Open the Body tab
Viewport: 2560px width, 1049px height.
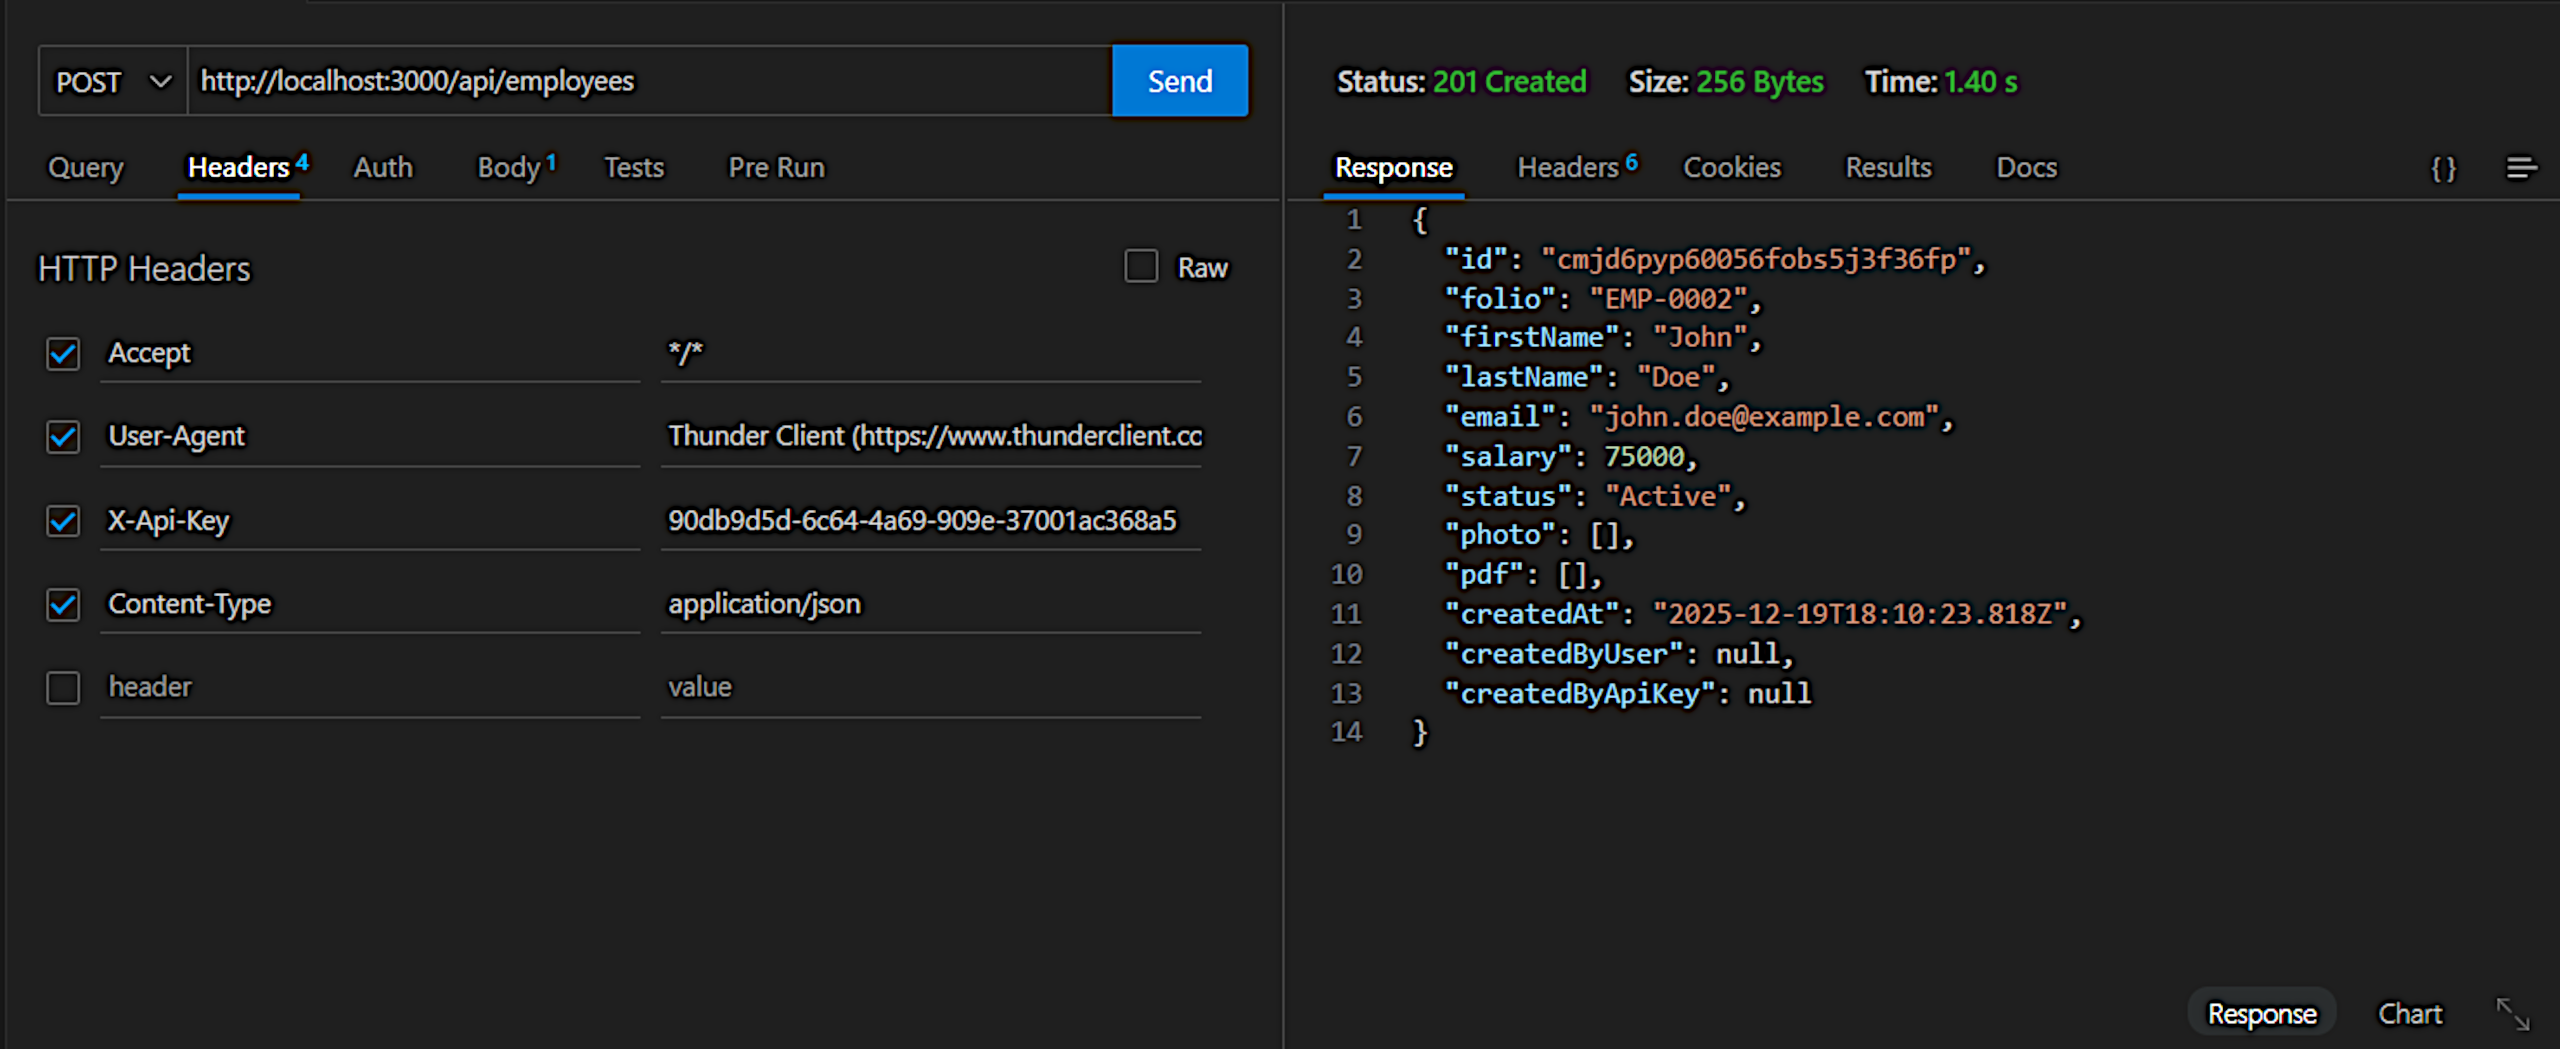pyautogui.click(x=508, y=167)
